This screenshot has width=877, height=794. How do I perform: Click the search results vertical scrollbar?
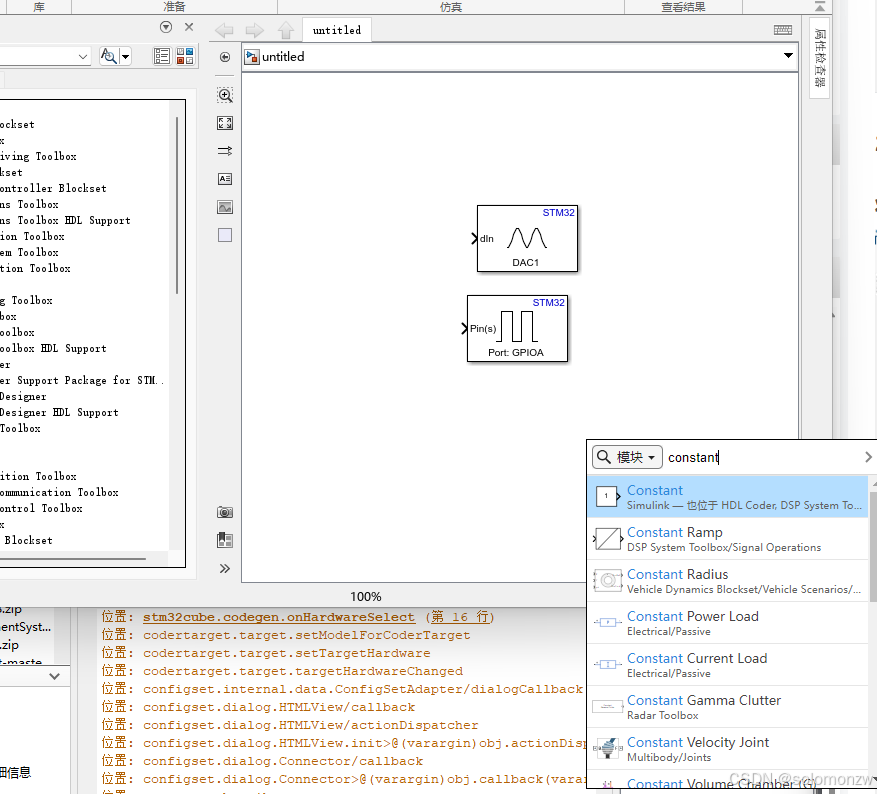(873, 545)
